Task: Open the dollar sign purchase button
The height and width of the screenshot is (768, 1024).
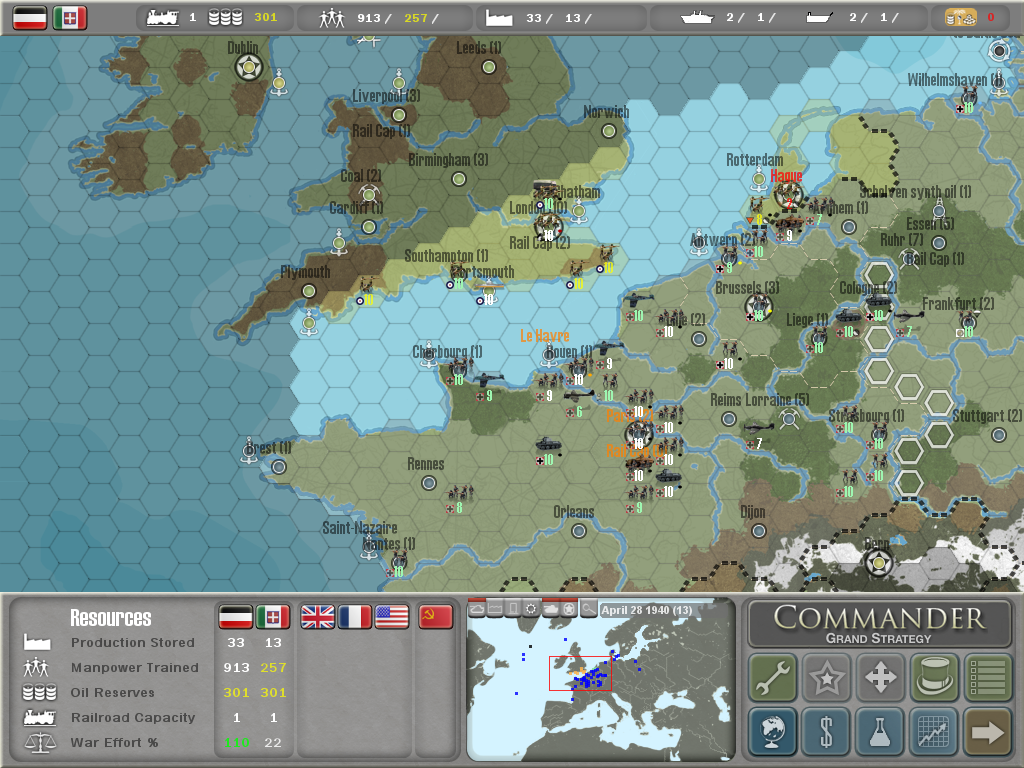Action: click(x=826, y=731)
